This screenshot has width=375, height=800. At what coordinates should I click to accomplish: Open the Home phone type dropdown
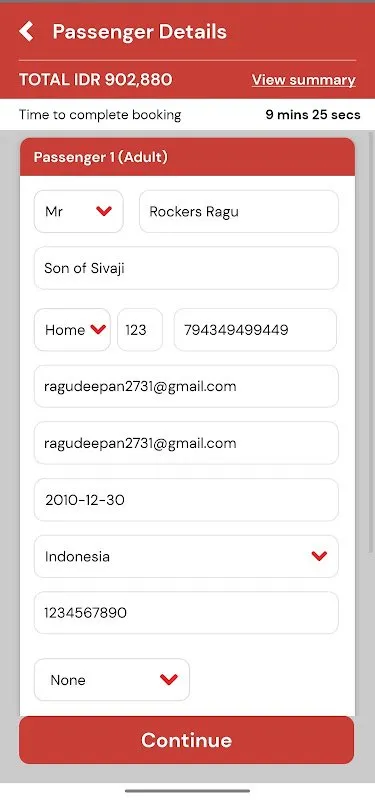pos(72,330)
